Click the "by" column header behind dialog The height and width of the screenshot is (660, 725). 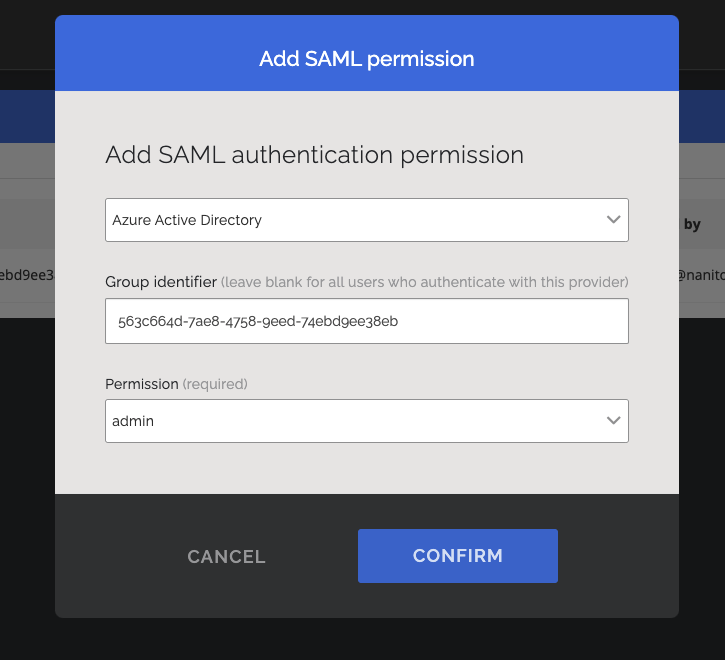pyautogui.click(x=692, y=224)
